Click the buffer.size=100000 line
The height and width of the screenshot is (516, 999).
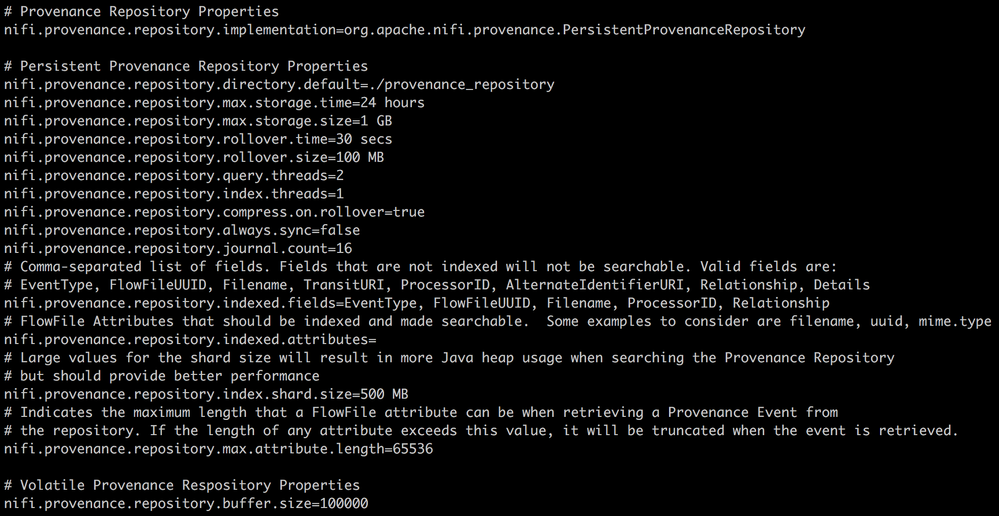[186, 503]
